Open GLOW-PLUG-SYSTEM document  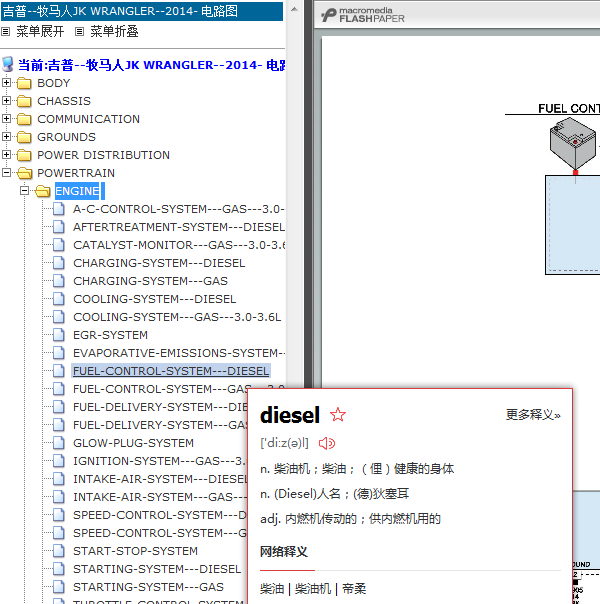tap(133, 443)
